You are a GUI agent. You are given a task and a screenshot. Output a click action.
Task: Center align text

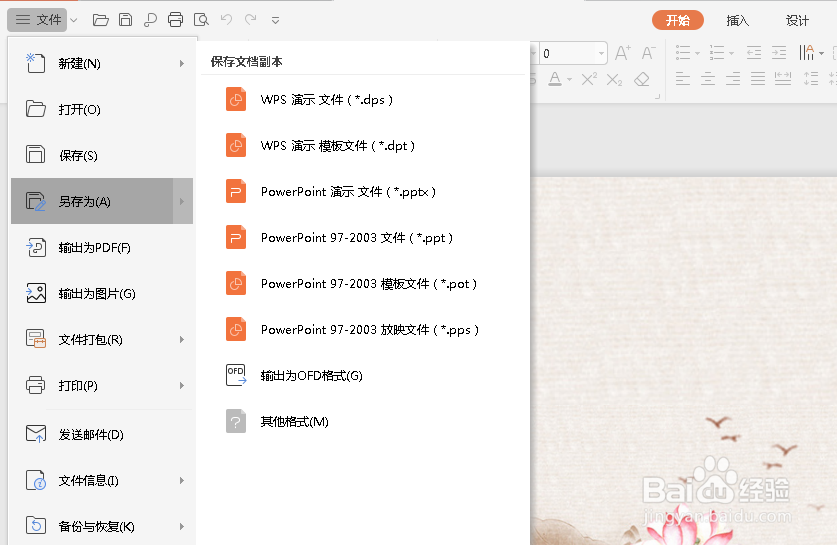pos(708,79)
